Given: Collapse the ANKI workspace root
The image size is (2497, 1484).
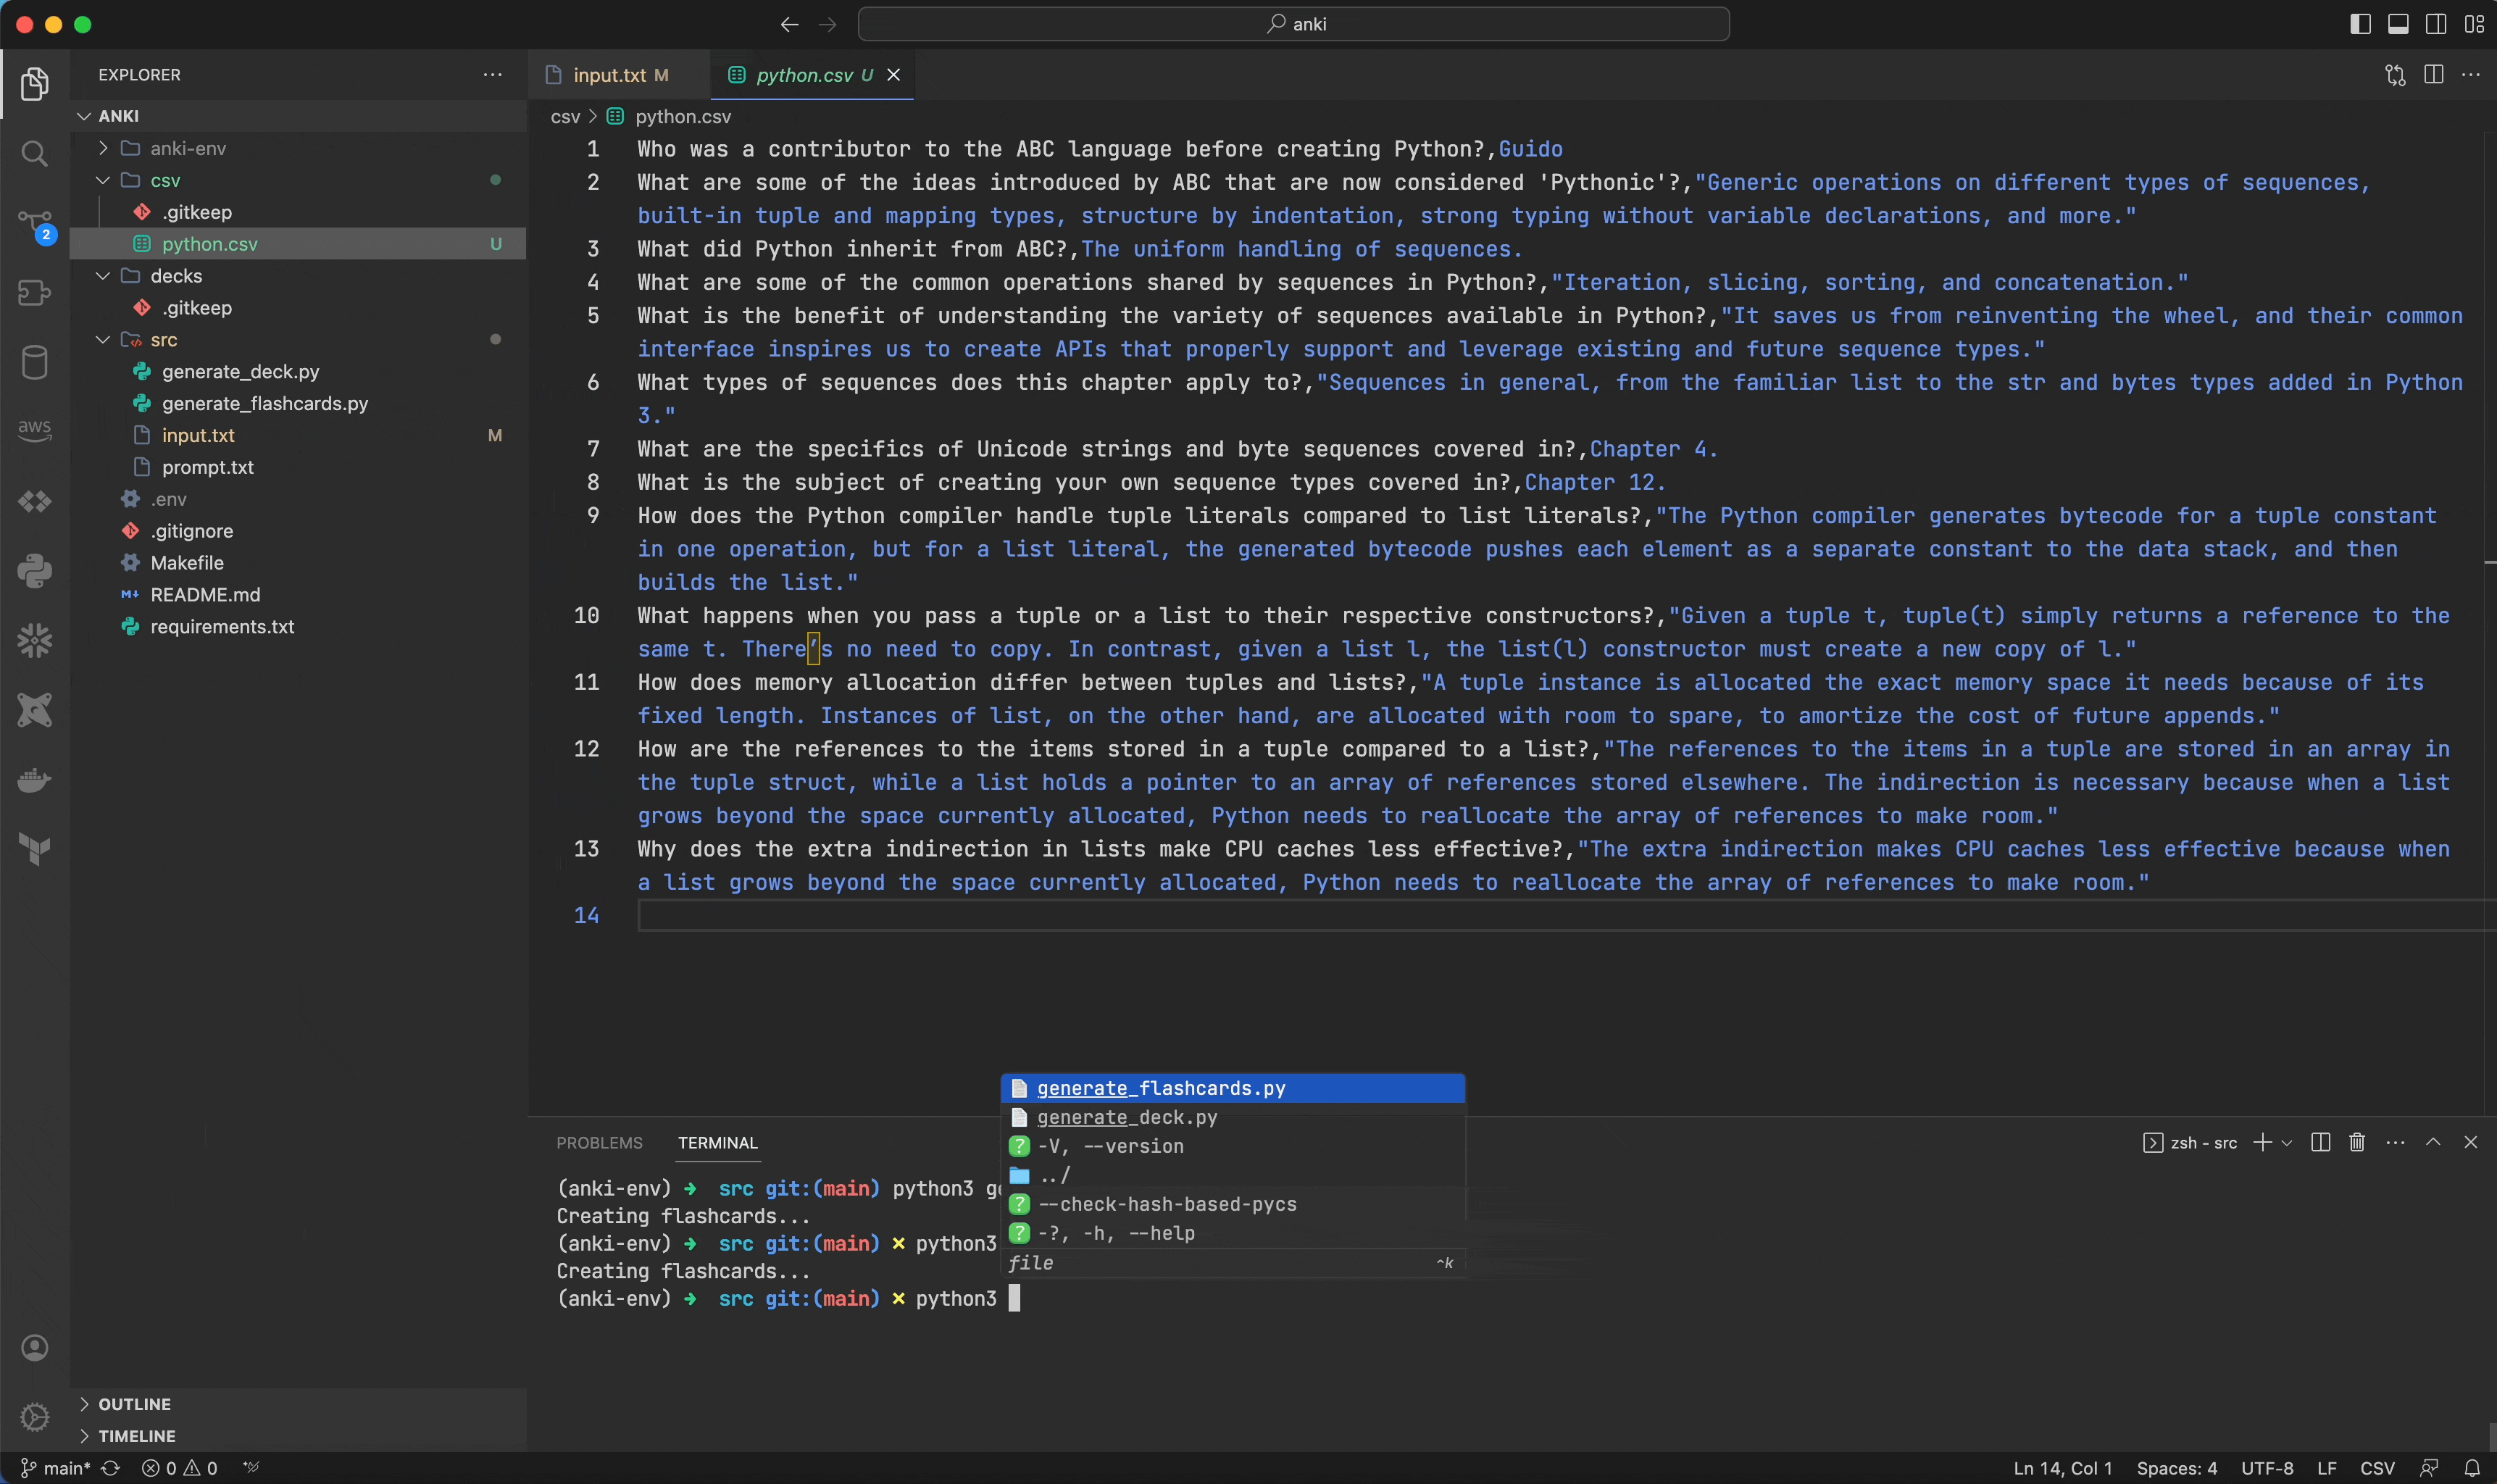Looking at the screenshot, I should pos(84,116).
